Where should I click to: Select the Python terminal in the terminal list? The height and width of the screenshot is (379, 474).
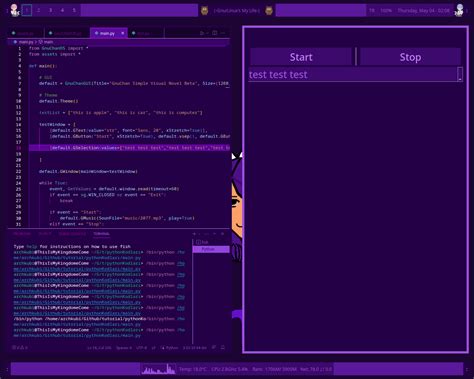211,249
